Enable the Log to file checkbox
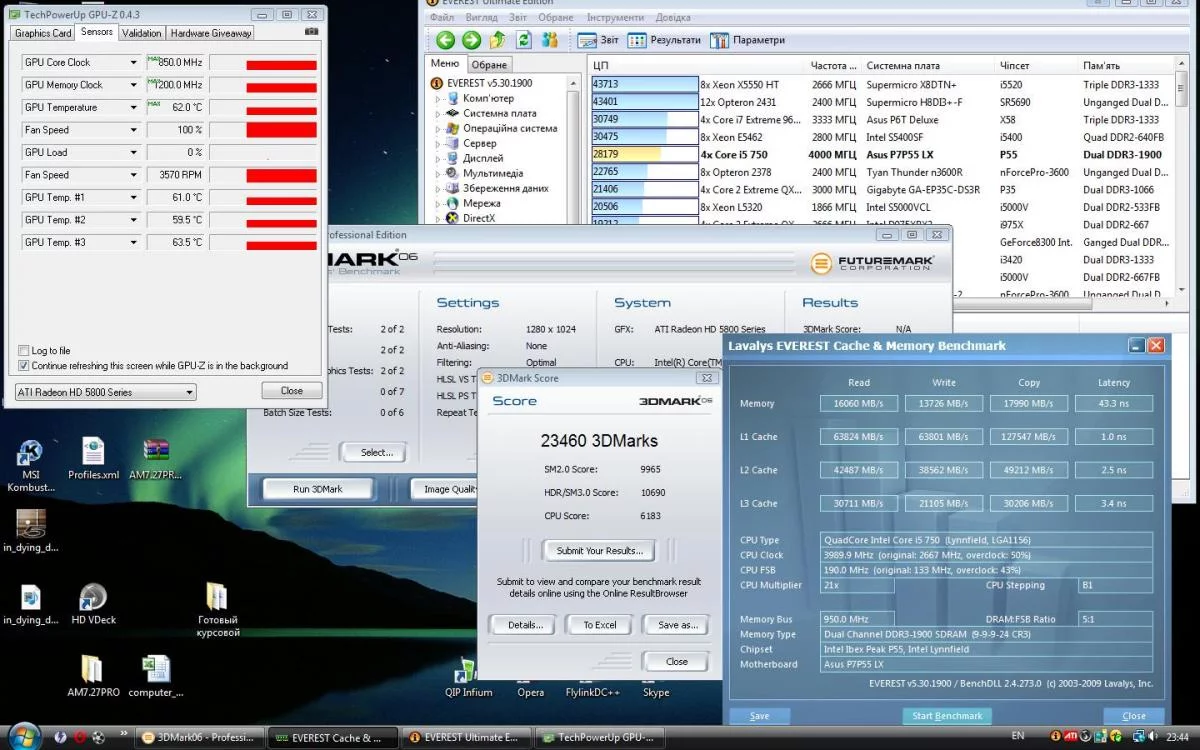Screen dimensions: 1200x750 [x=24, y=351]
